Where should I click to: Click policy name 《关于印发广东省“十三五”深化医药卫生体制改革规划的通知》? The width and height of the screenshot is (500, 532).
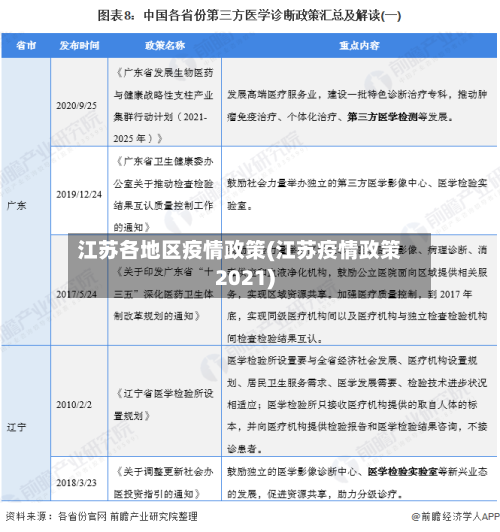coord(164,294)
